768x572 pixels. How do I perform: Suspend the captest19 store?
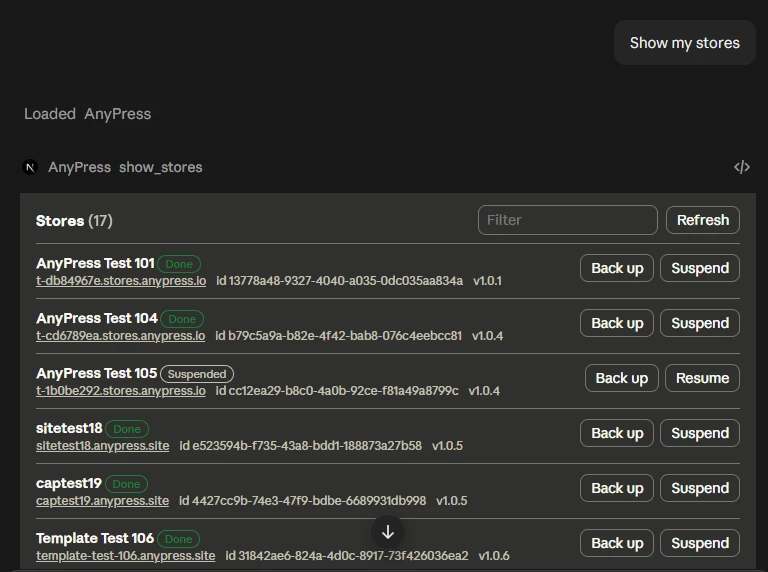point(700,488)
